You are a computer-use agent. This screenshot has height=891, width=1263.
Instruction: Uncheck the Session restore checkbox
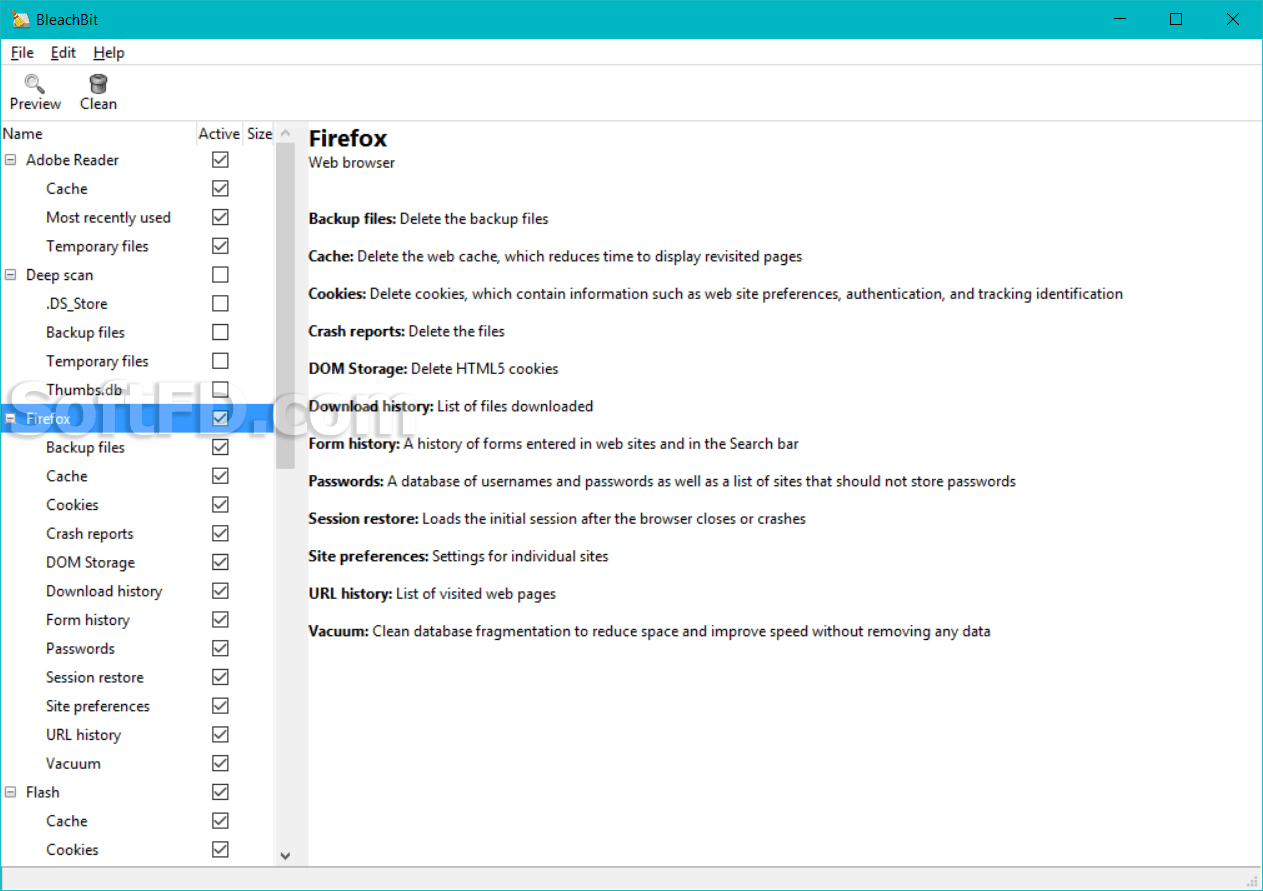(x=220, y=677)
